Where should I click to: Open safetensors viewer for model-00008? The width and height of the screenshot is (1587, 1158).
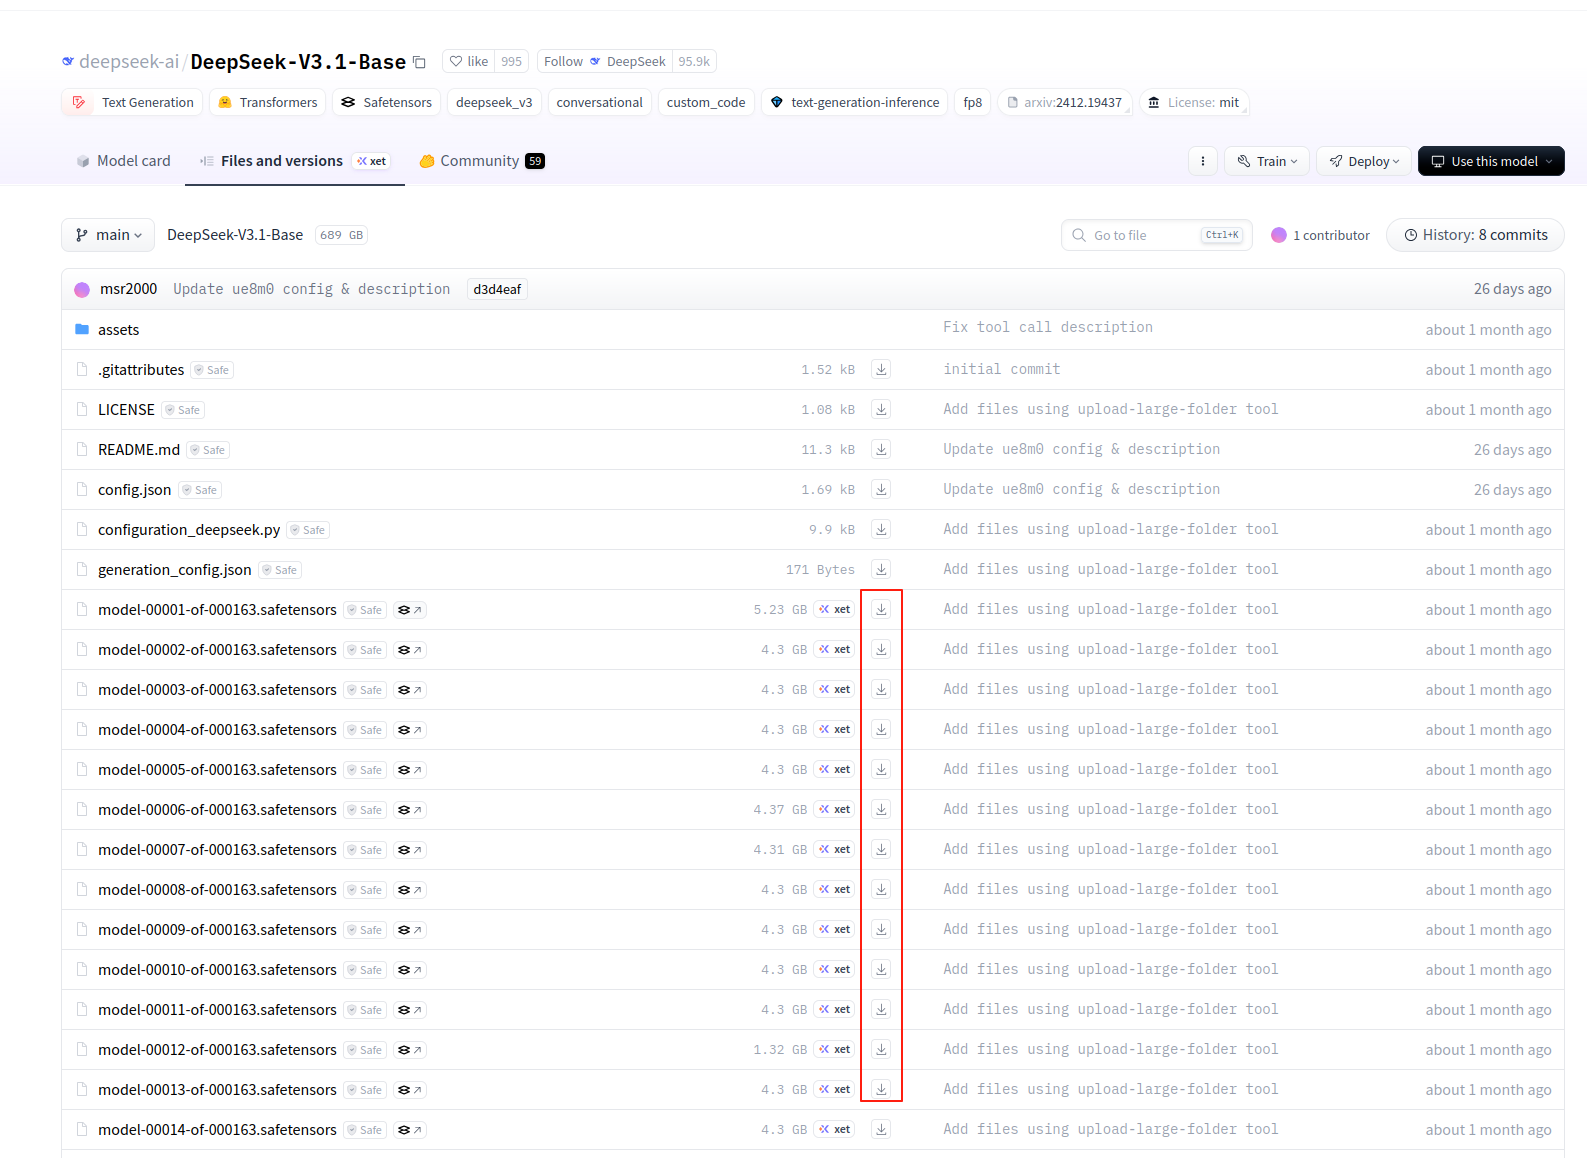point(409,890)
